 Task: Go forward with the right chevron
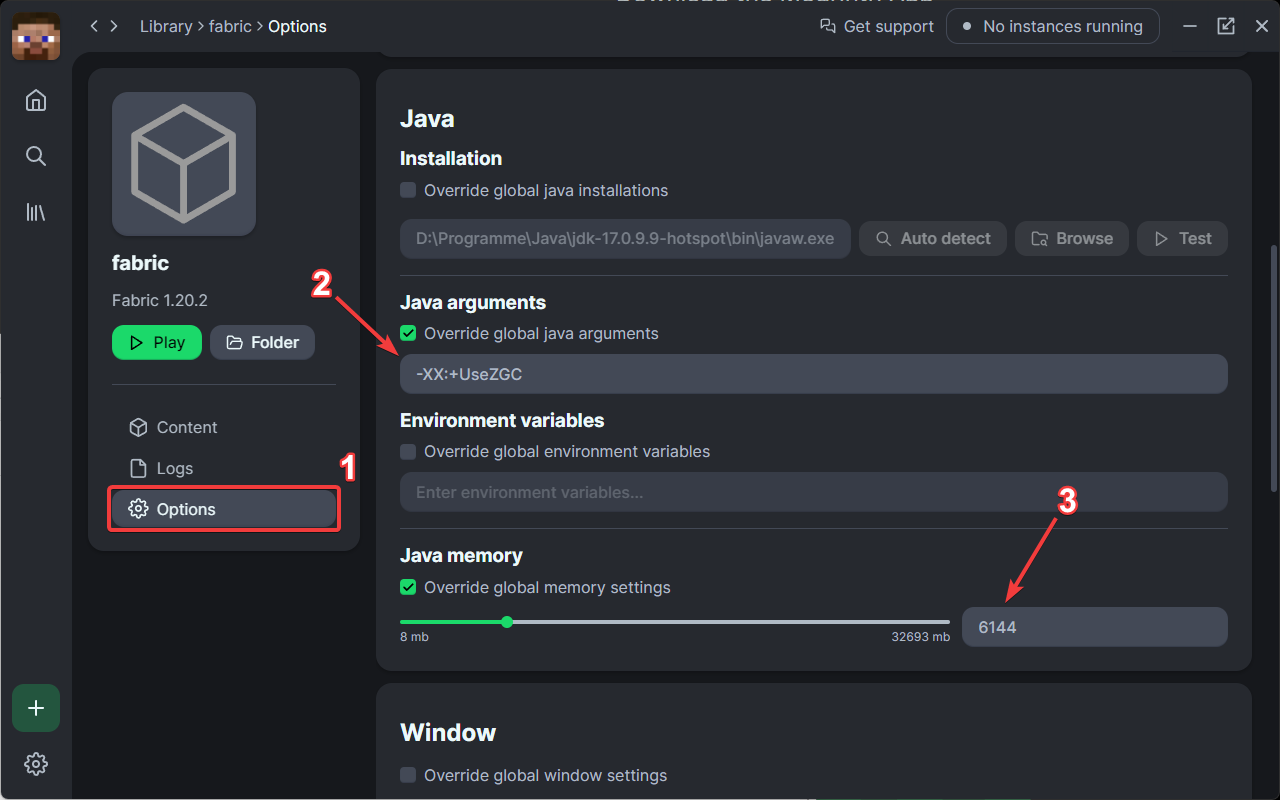coord(114,26)
